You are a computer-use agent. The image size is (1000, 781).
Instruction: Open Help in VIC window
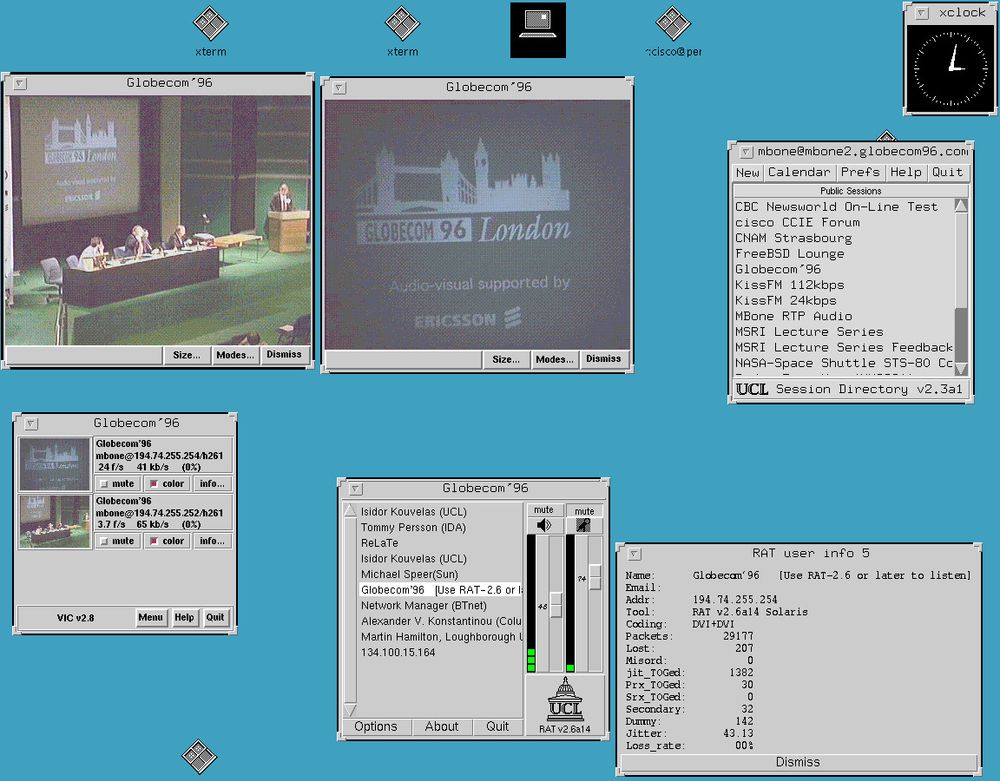[184, 617]
